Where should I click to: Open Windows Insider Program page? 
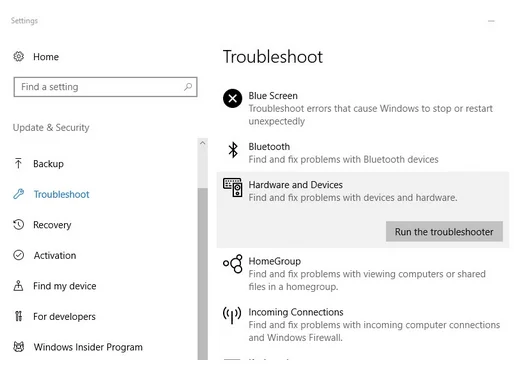tap(88, 347)
